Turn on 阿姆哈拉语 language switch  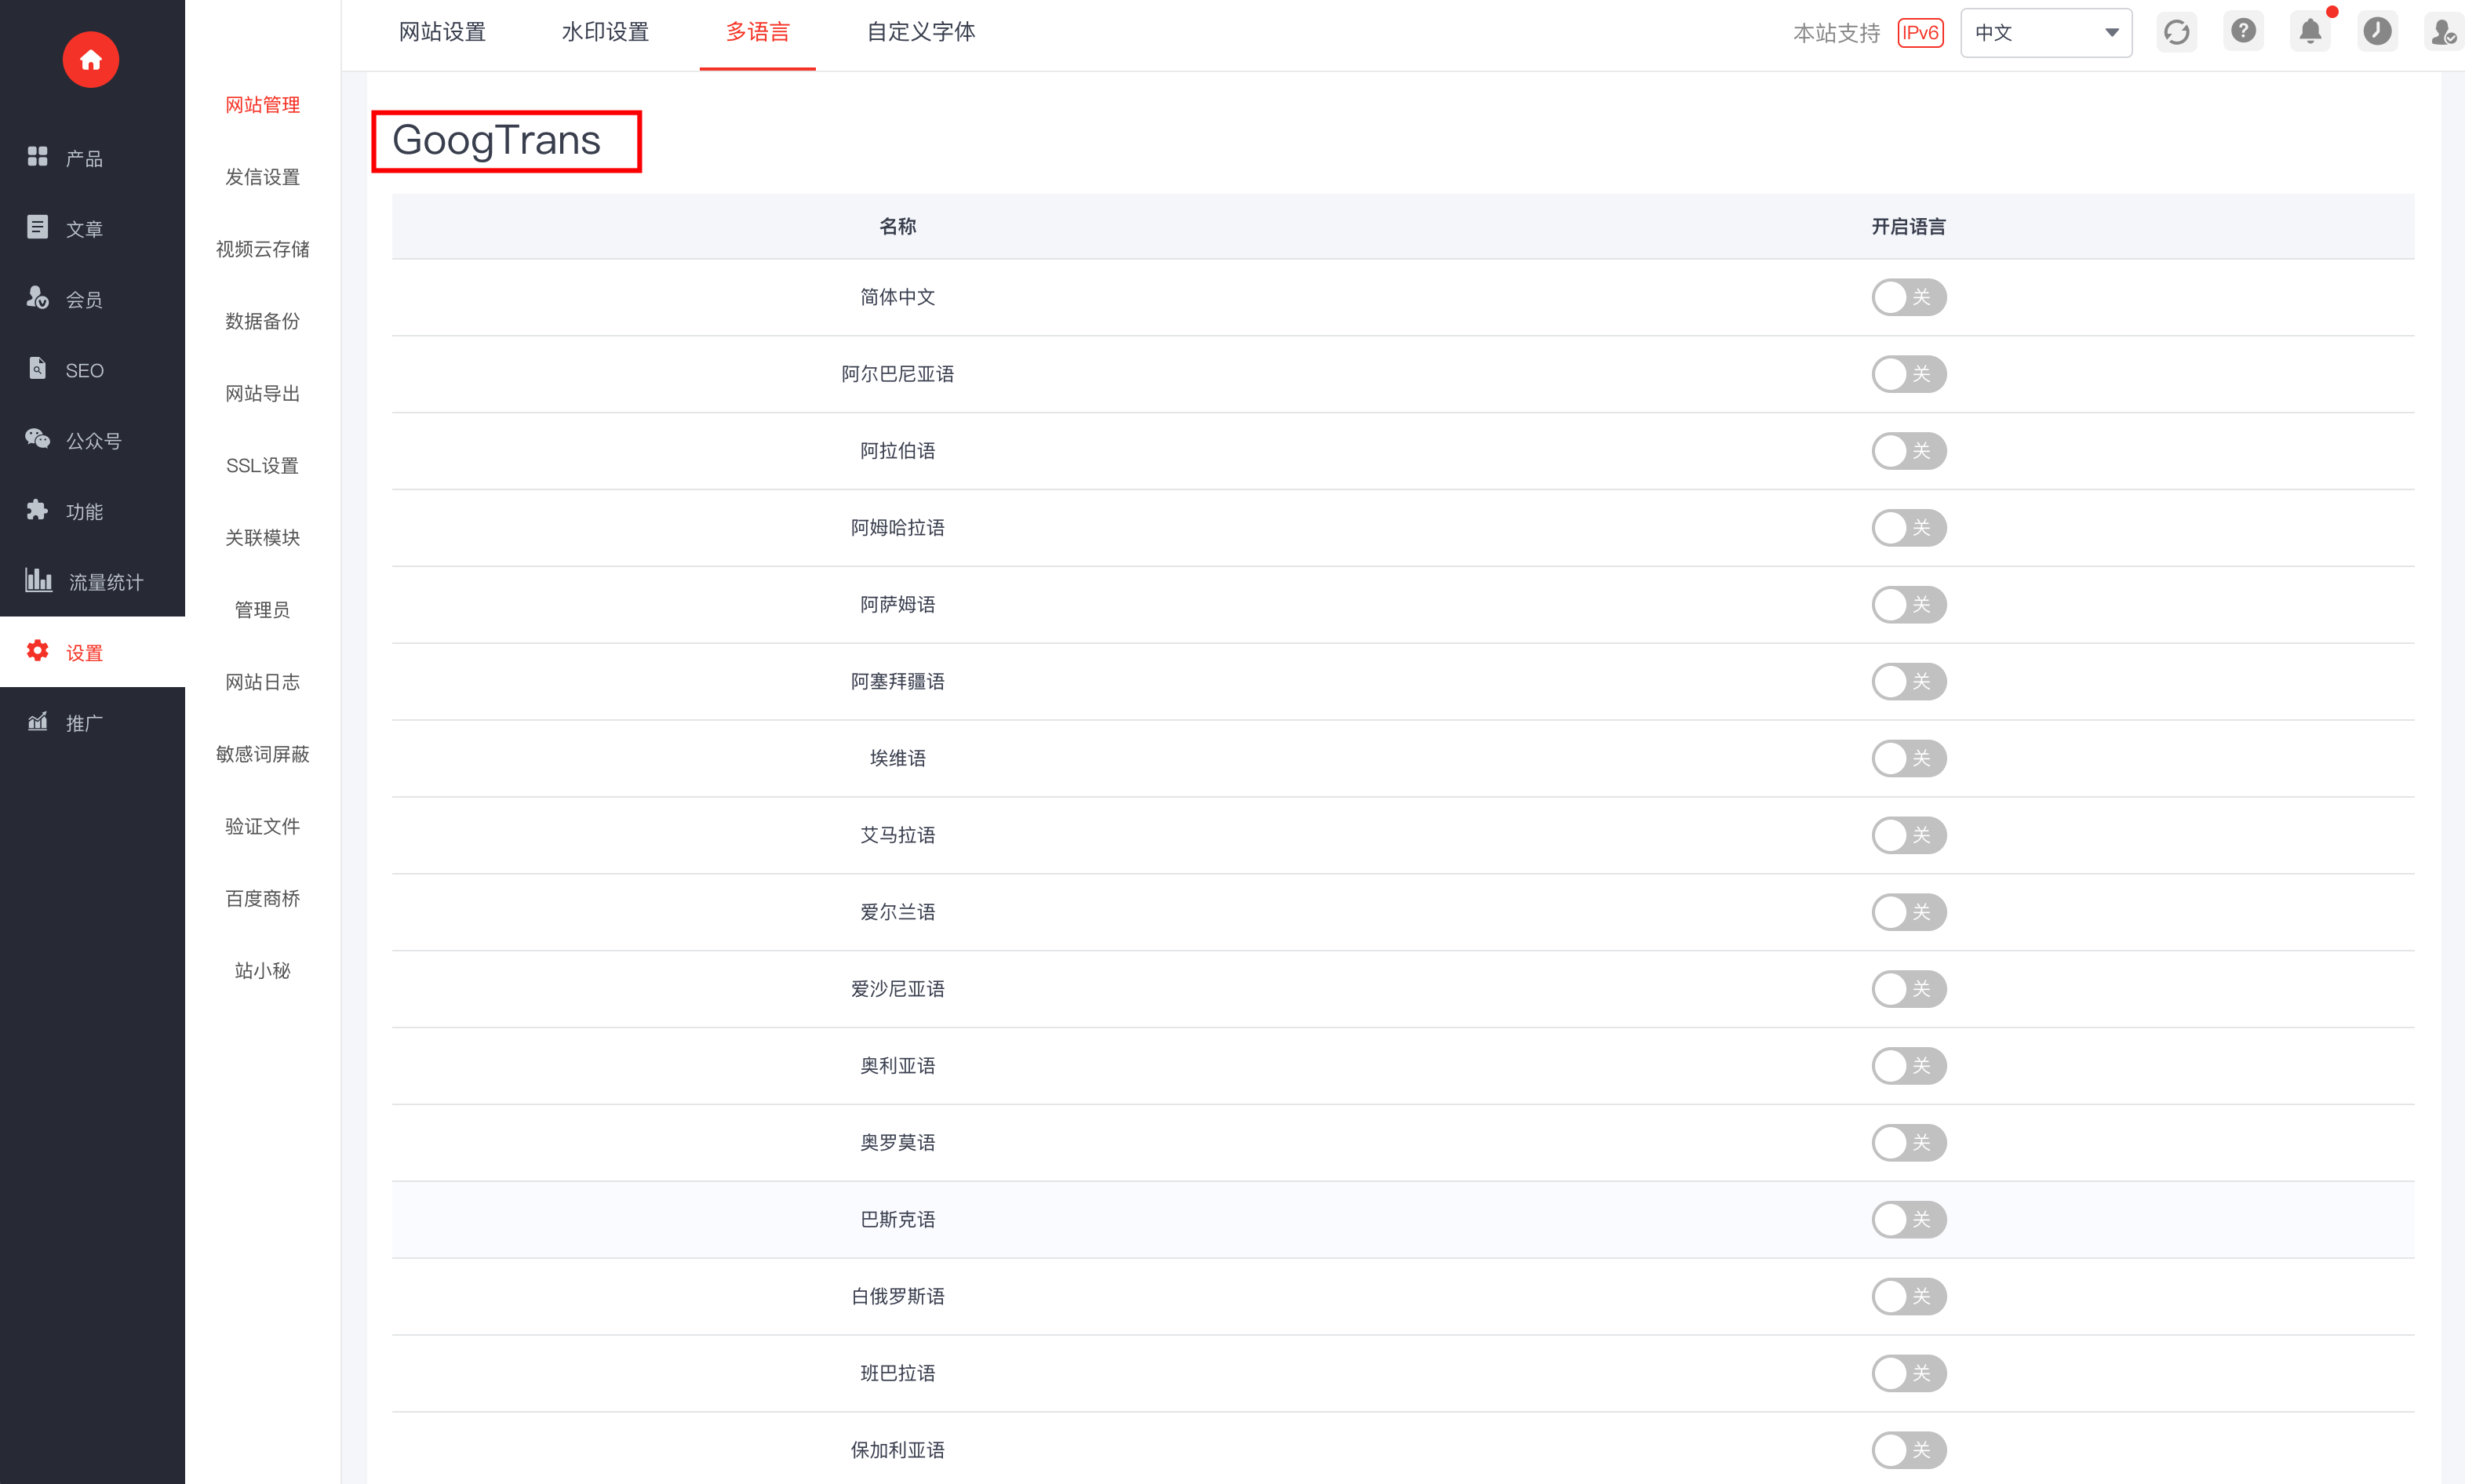click(1908, 528)
